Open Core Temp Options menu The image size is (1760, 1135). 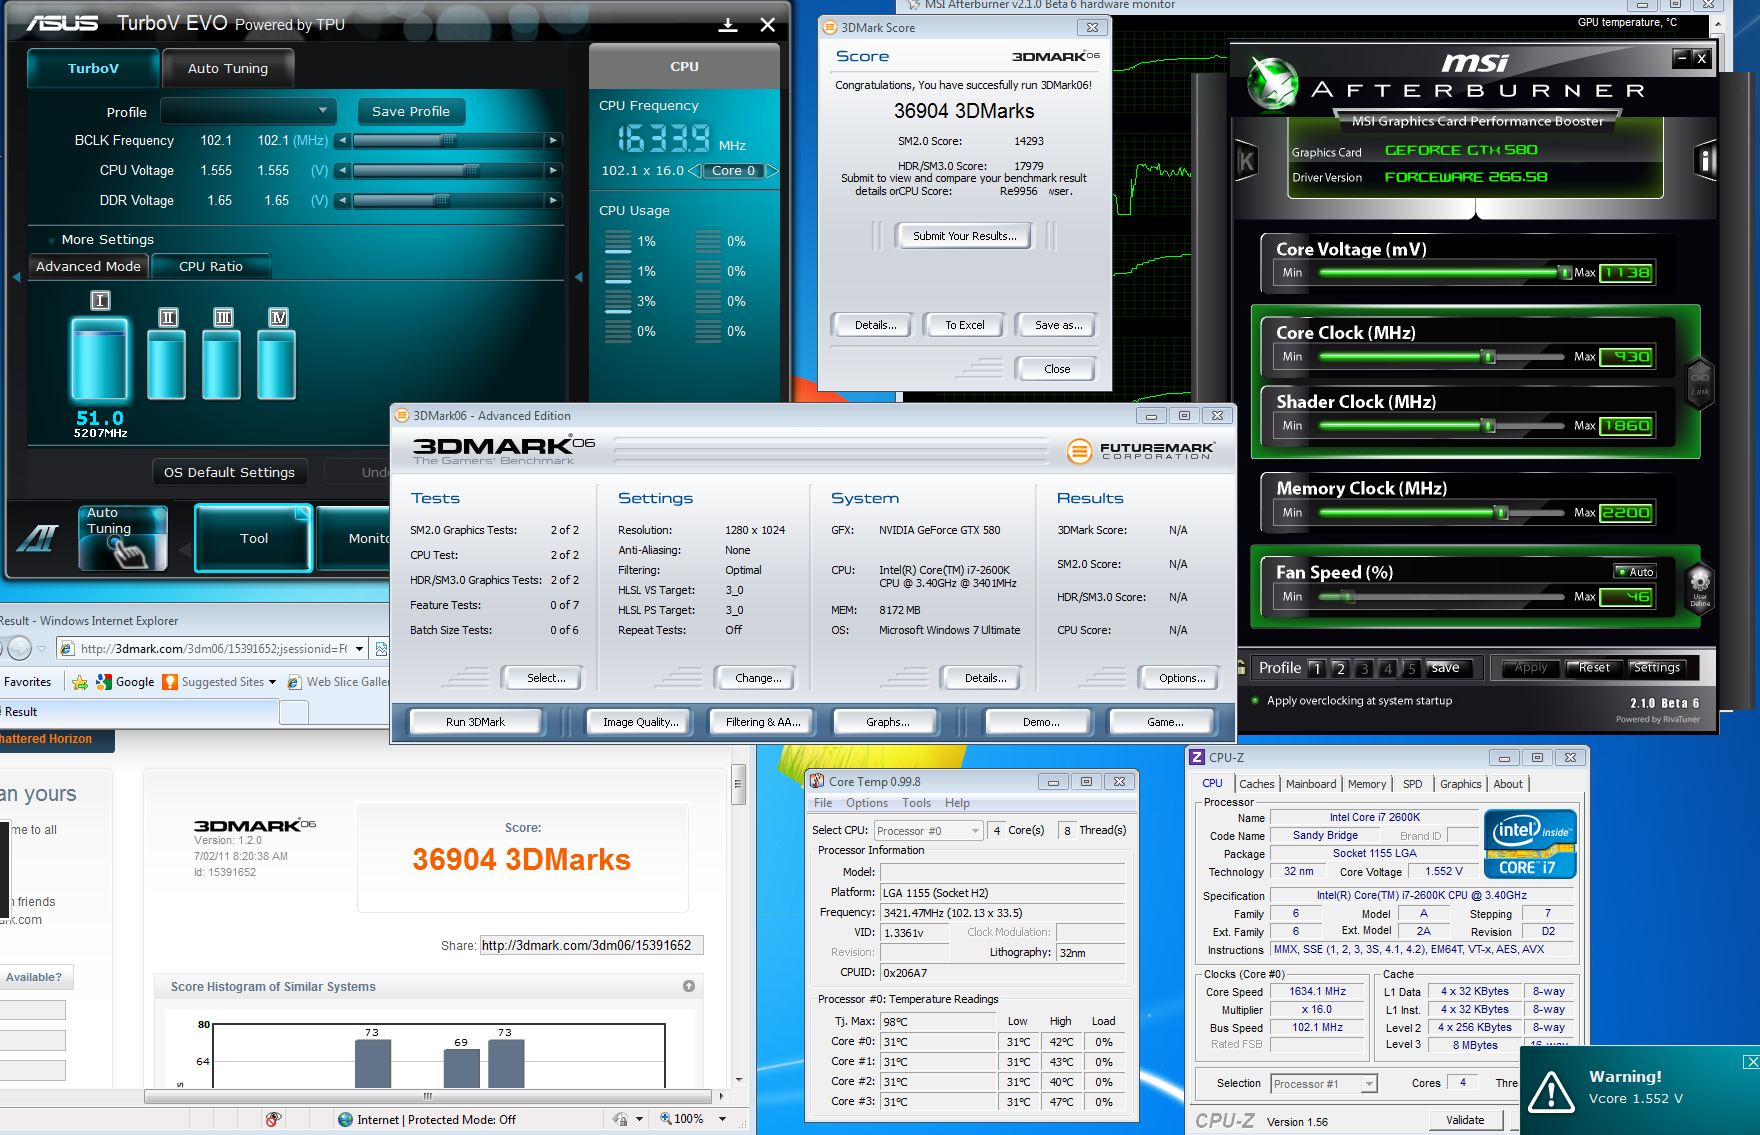click(x=866, y=803)
